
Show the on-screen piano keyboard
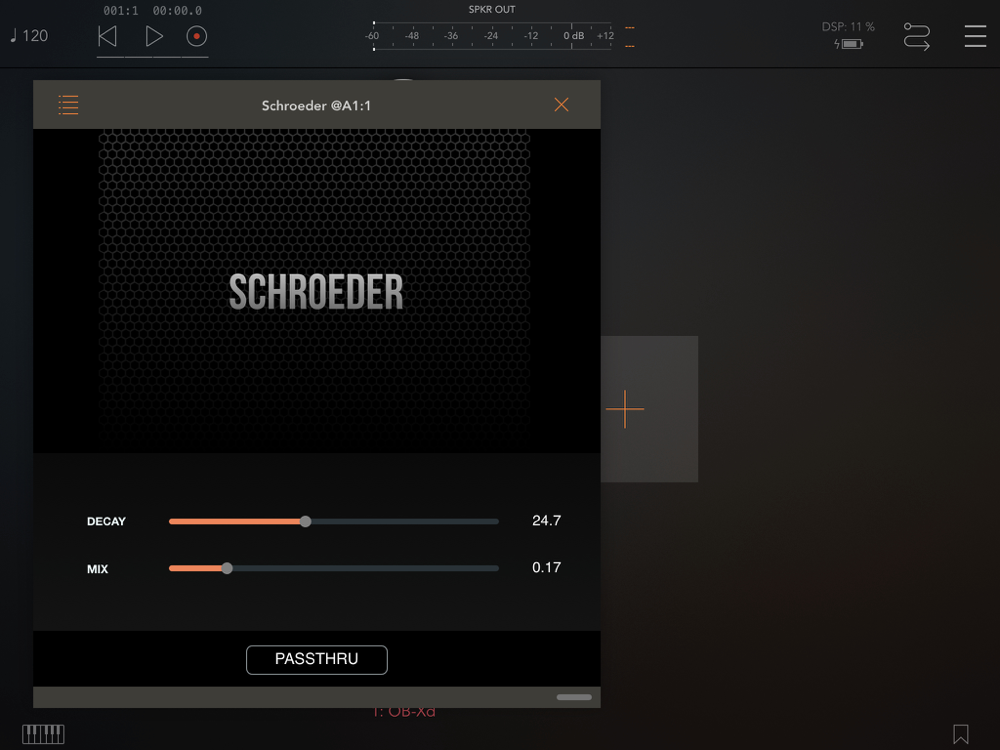click(x=43, y=734)
